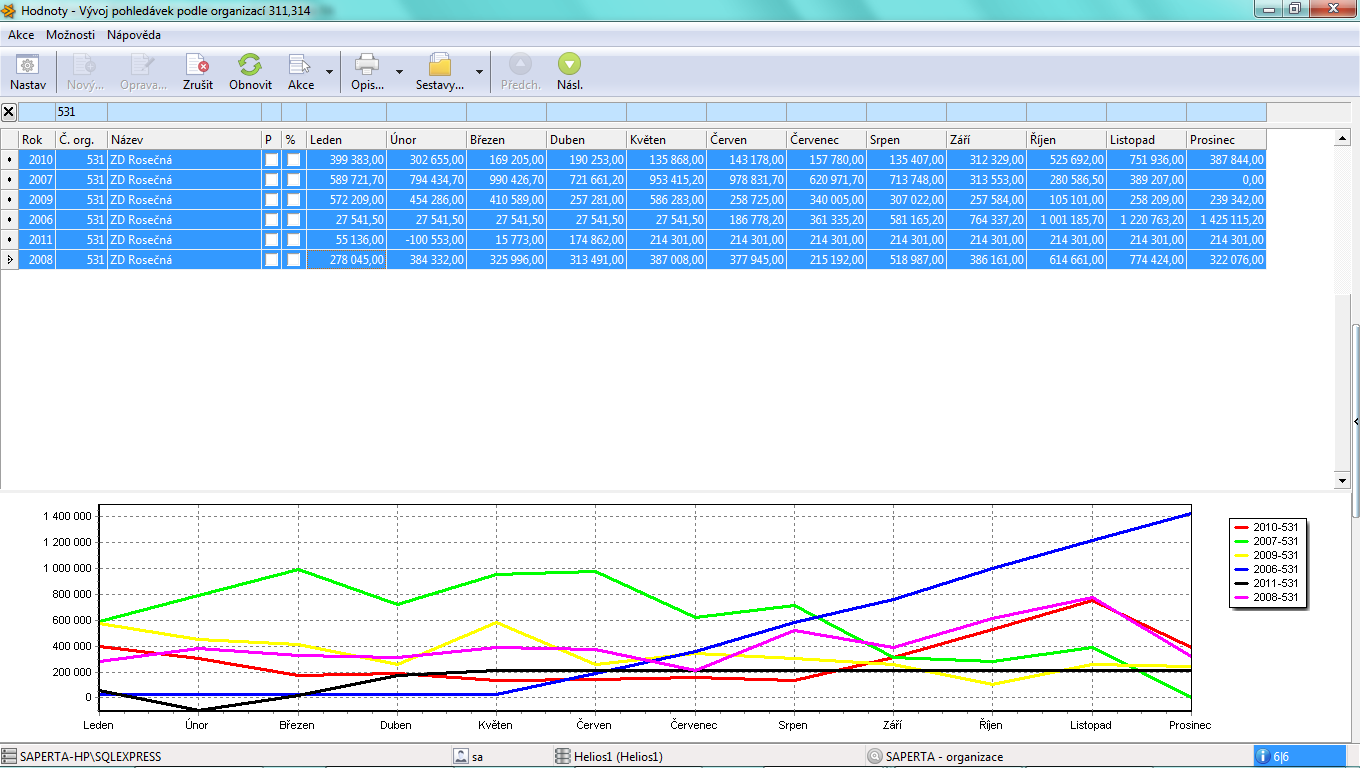Select the current row marker for 2008
This screenshot has height=768, width=1360.
(x=10, y=259)
